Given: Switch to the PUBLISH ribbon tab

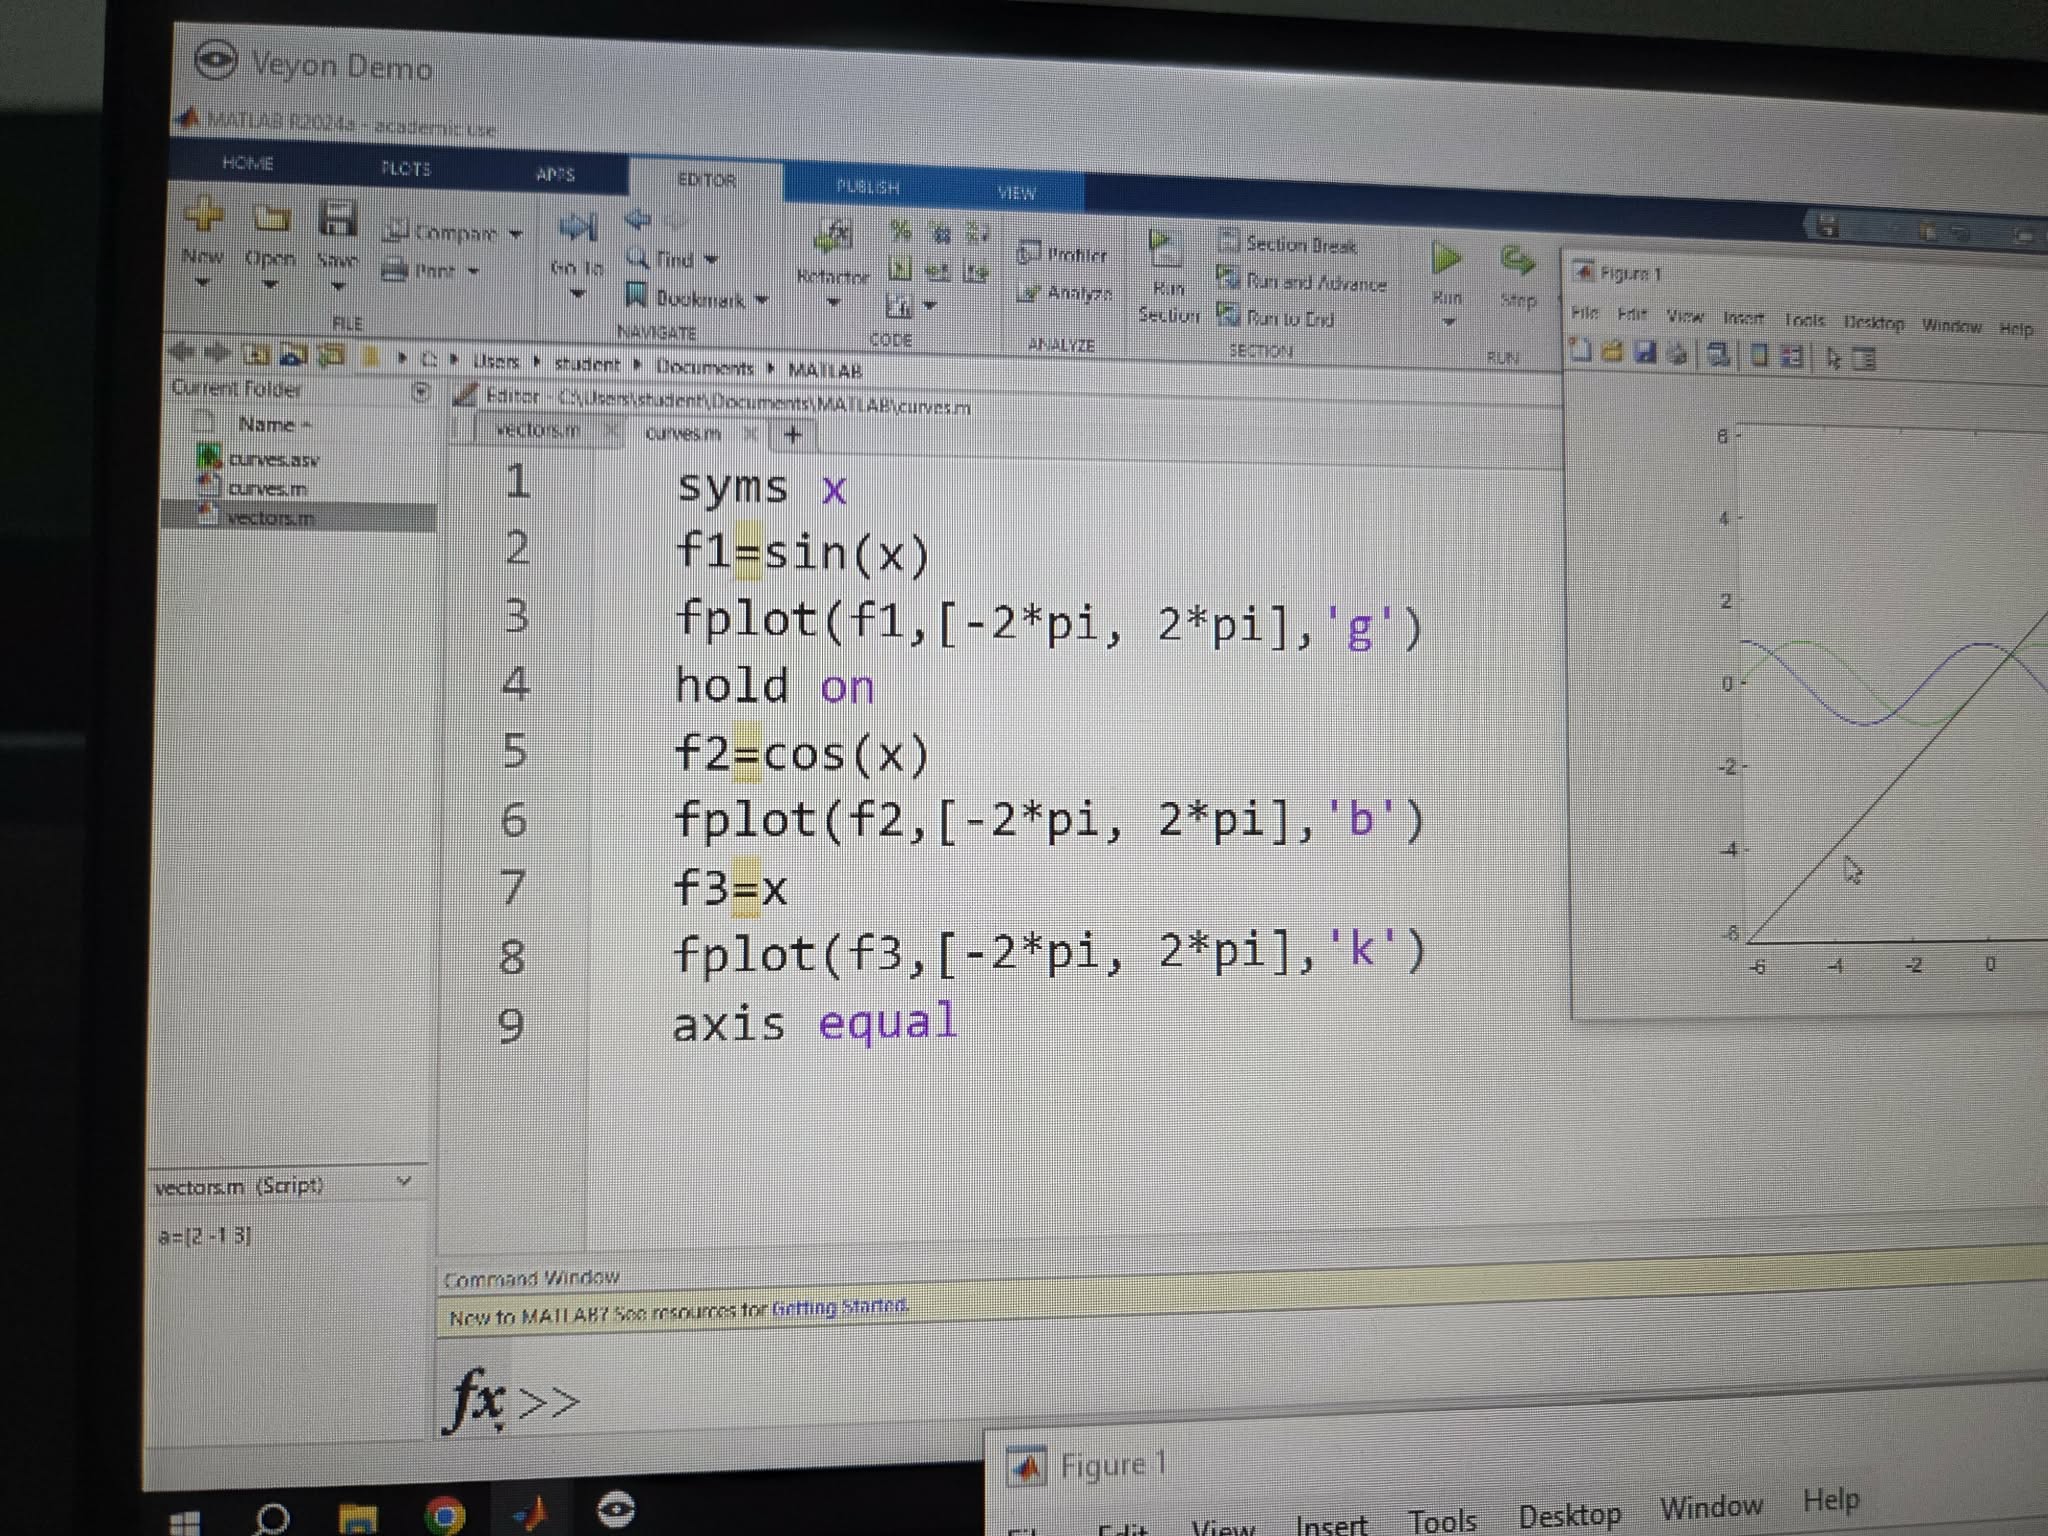Looking at the screenshot, I should [x=868, y=186].
